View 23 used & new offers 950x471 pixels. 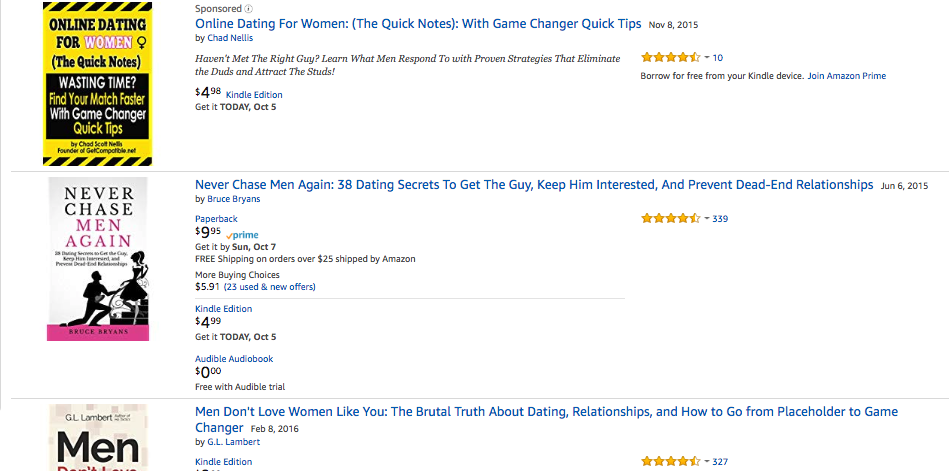coord(270,287)
